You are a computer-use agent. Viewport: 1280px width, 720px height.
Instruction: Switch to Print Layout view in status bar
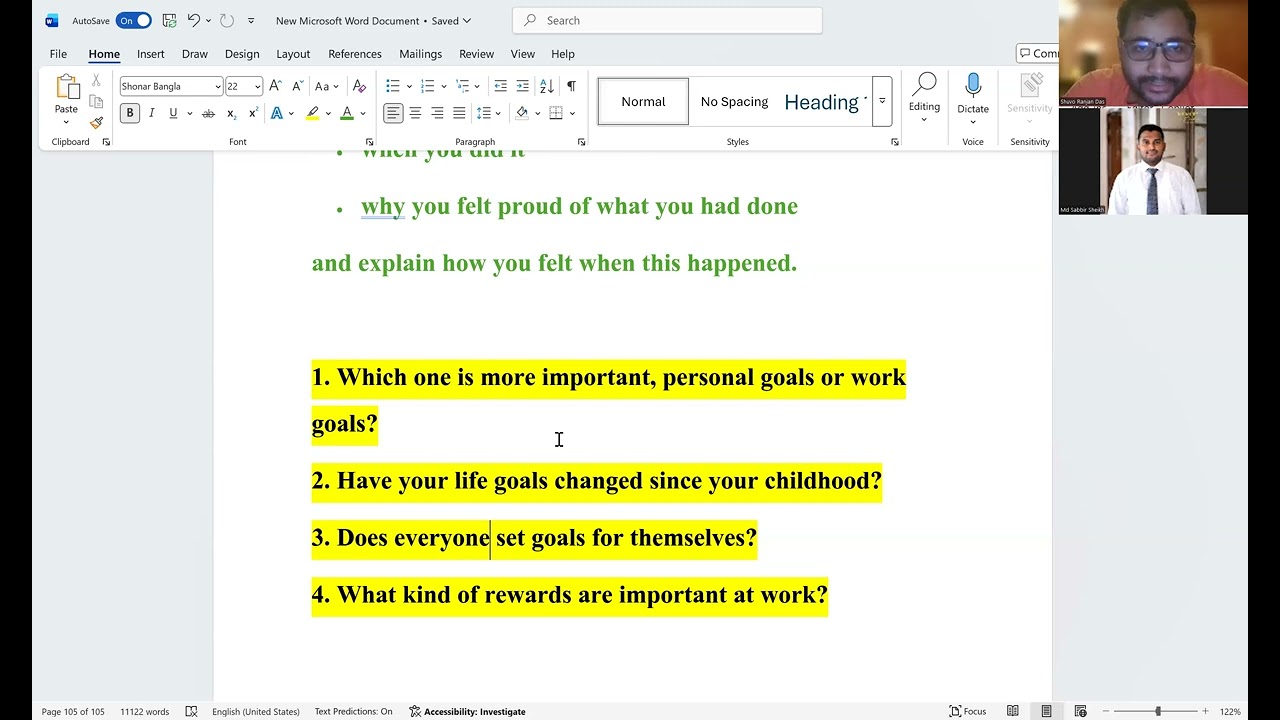click(x=1046, y=711)
